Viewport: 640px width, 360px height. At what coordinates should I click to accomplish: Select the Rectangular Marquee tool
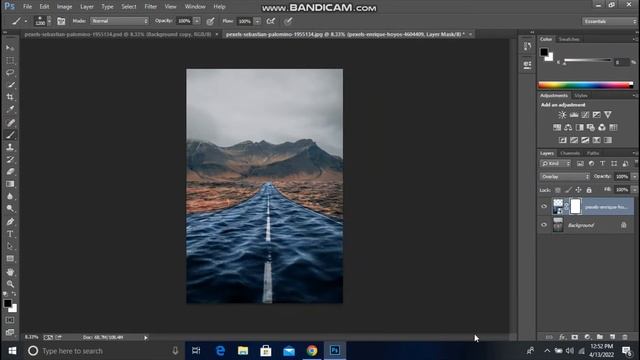[10, 60]
